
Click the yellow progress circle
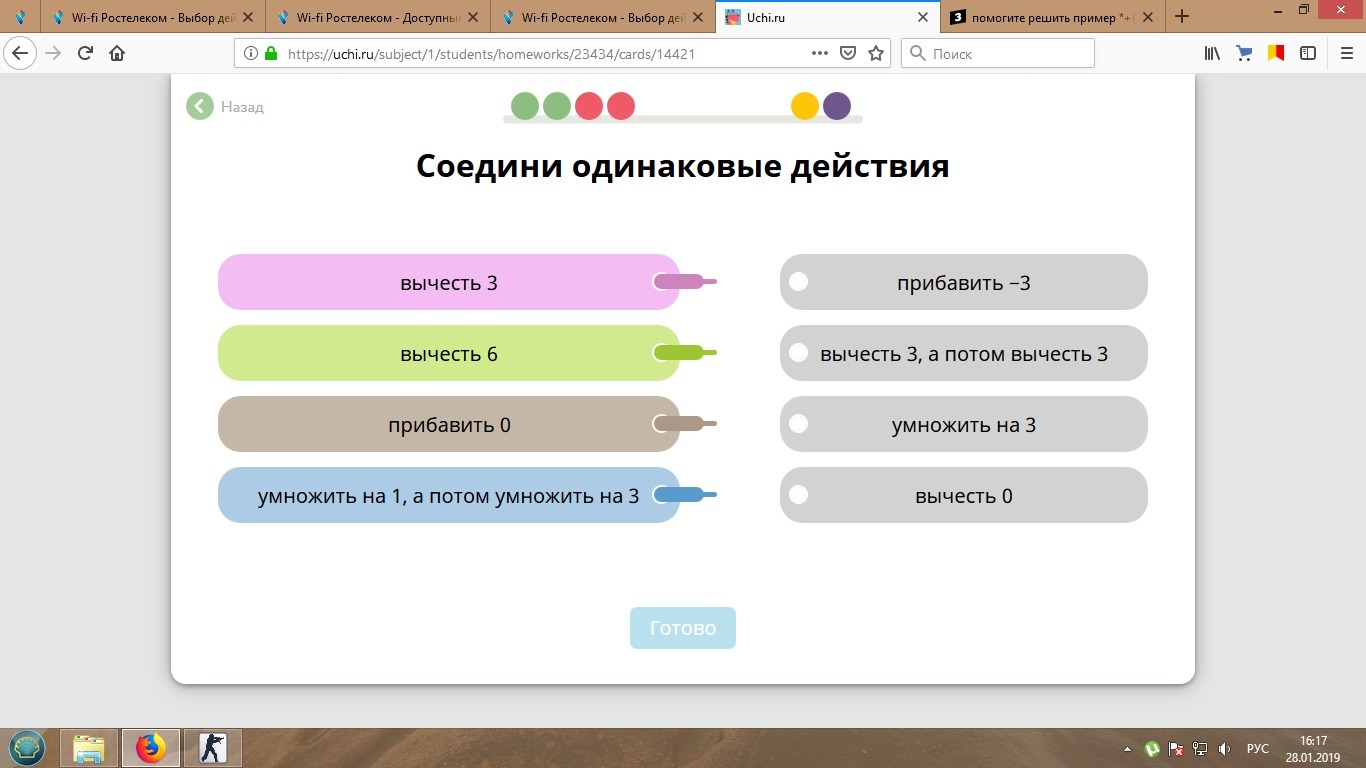point(805,106)
